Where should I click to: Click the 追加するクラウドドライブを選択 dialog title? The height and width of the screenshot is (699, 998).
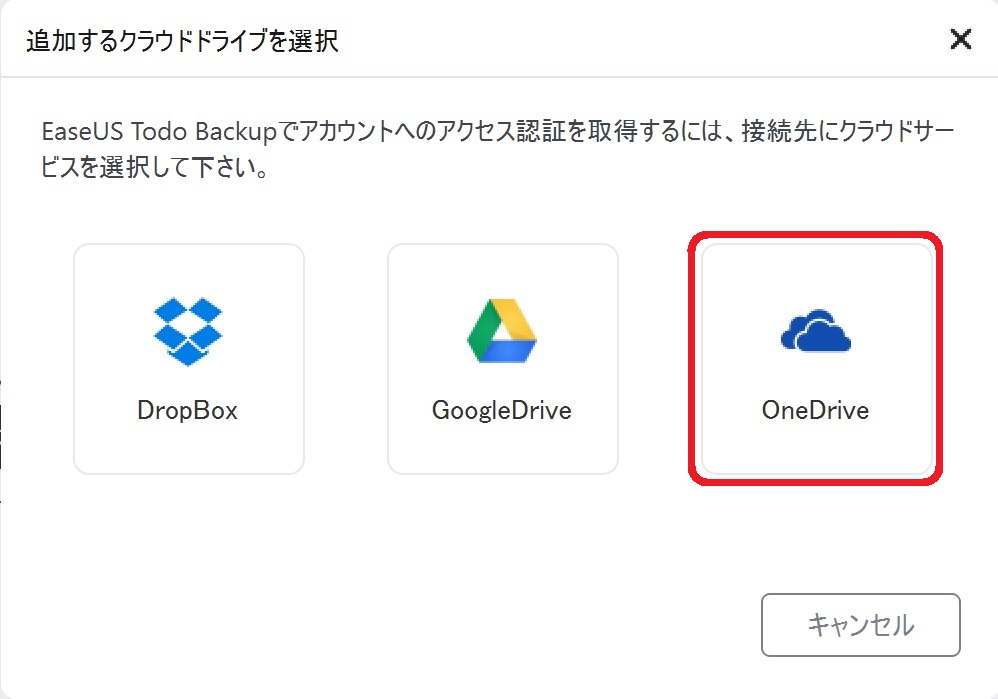(183, 41)
